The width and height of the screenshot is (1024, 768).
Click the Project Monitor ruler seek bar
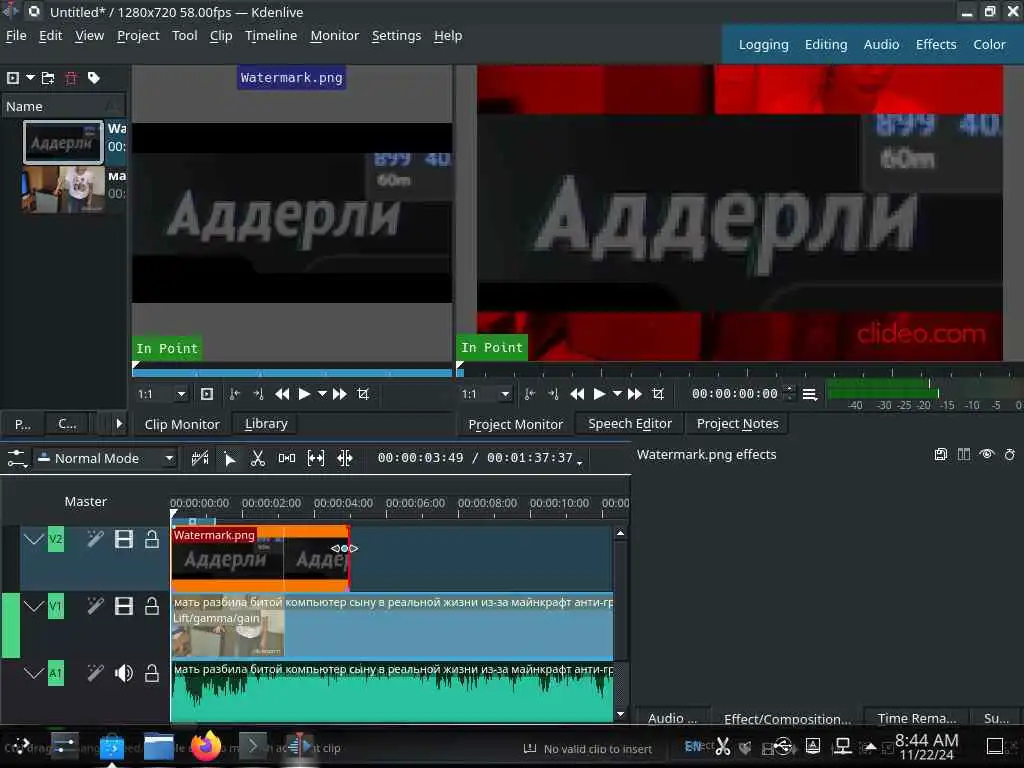click(740, 372)
